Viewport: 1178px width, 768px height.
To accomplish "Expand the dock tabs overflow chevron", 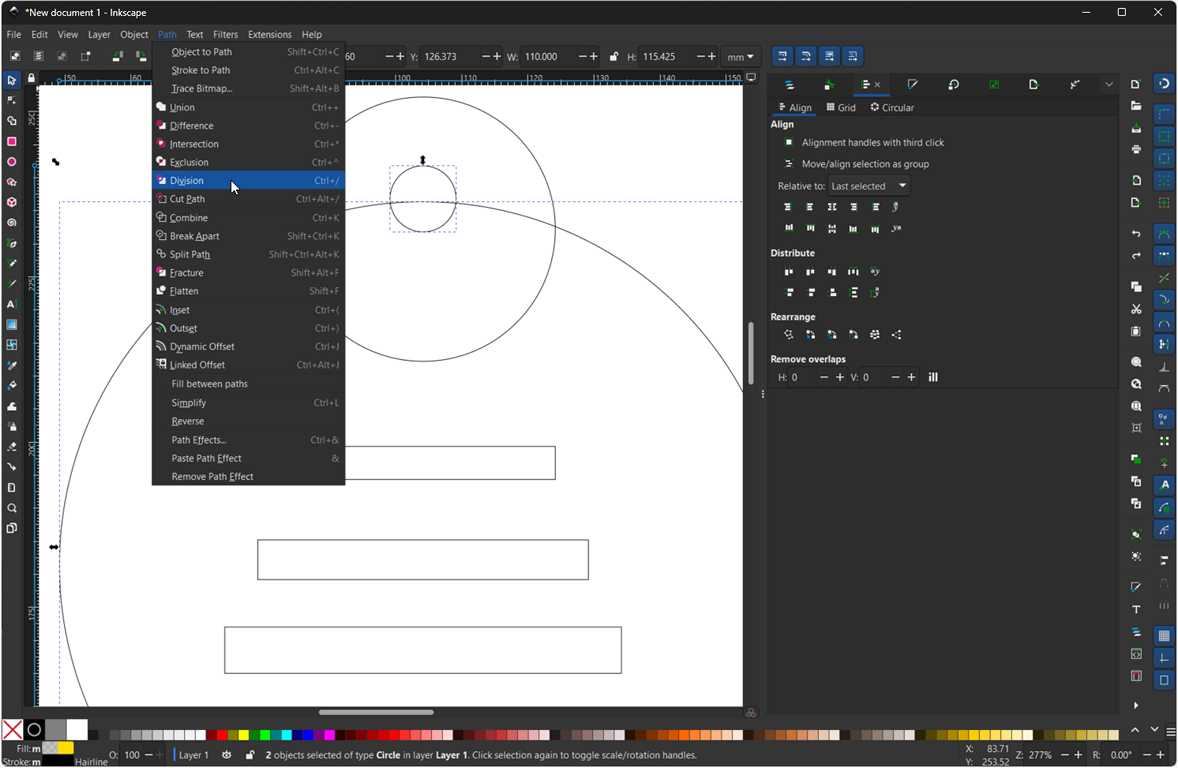I will (1109, 85).
